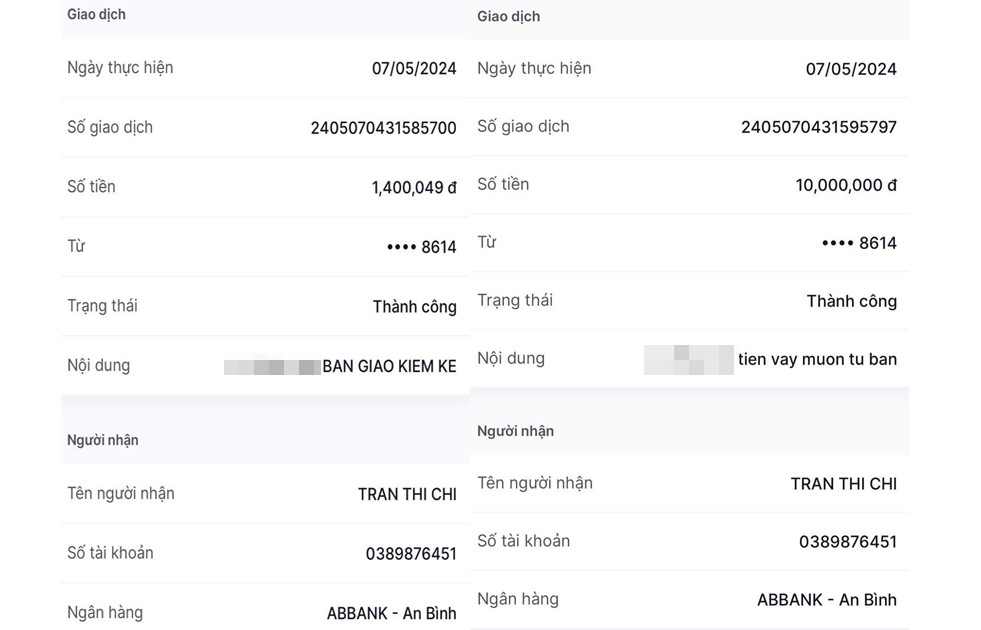Select the date 07/05/2024 on the left receipt

(413, 68)
